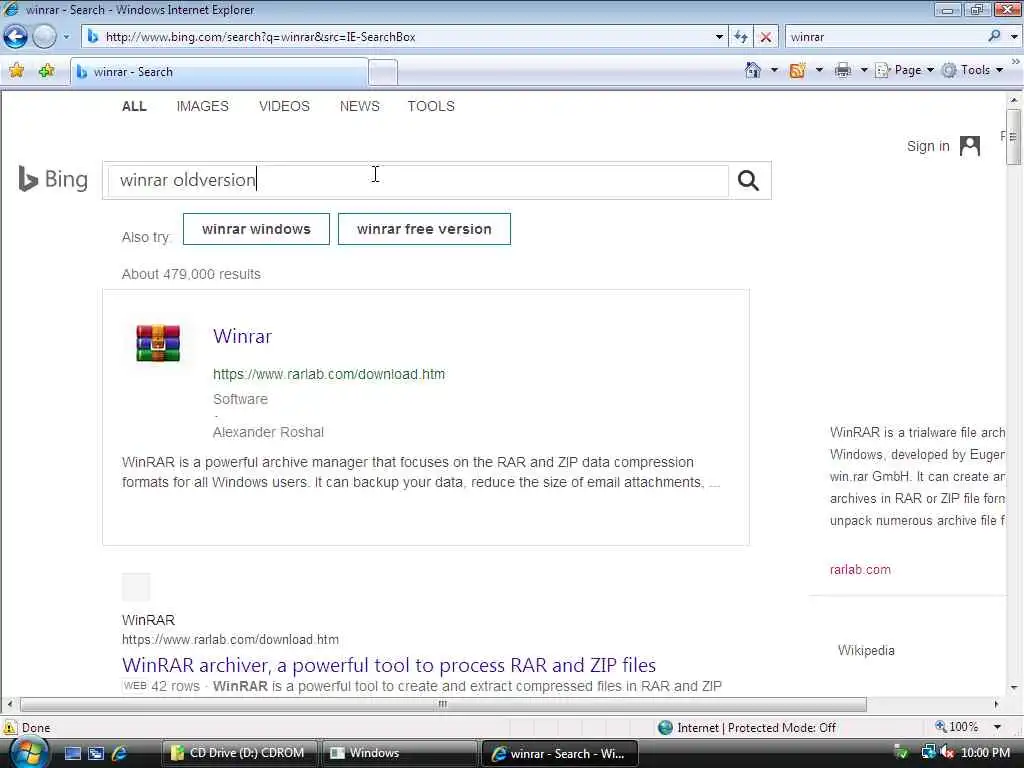Screen dimensions: 1024x768
Task: Select the winrar - Search tab
Action: (x=219, y=72)
